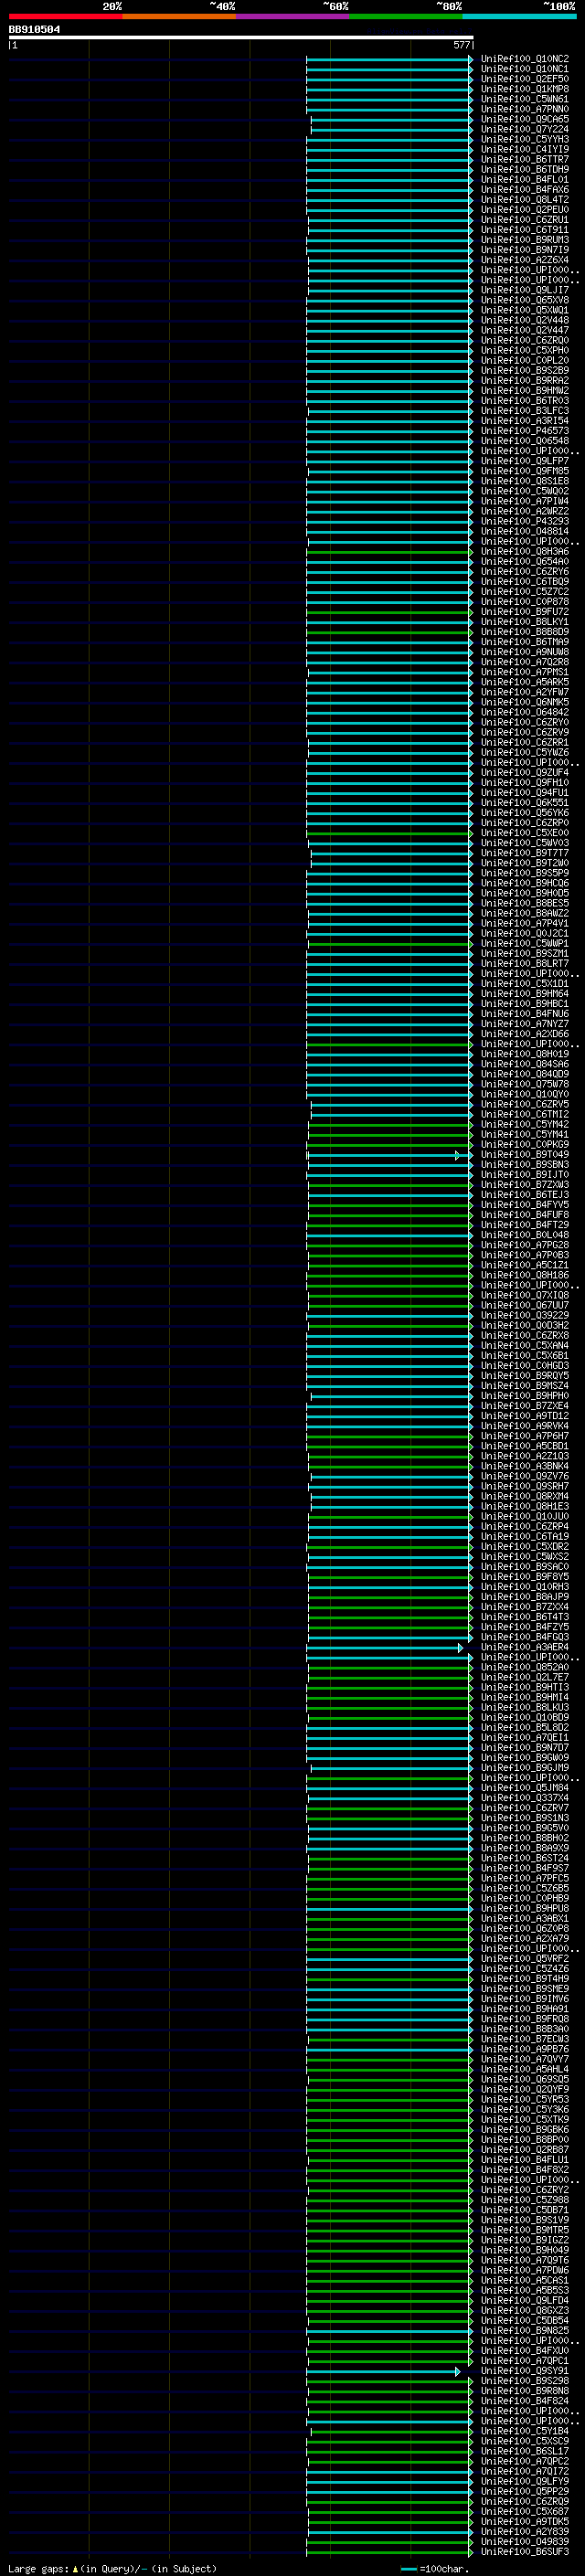Select hit UniRef100_Q10NC2
This screenshot has height=2576, width=585.
(524, 59)
